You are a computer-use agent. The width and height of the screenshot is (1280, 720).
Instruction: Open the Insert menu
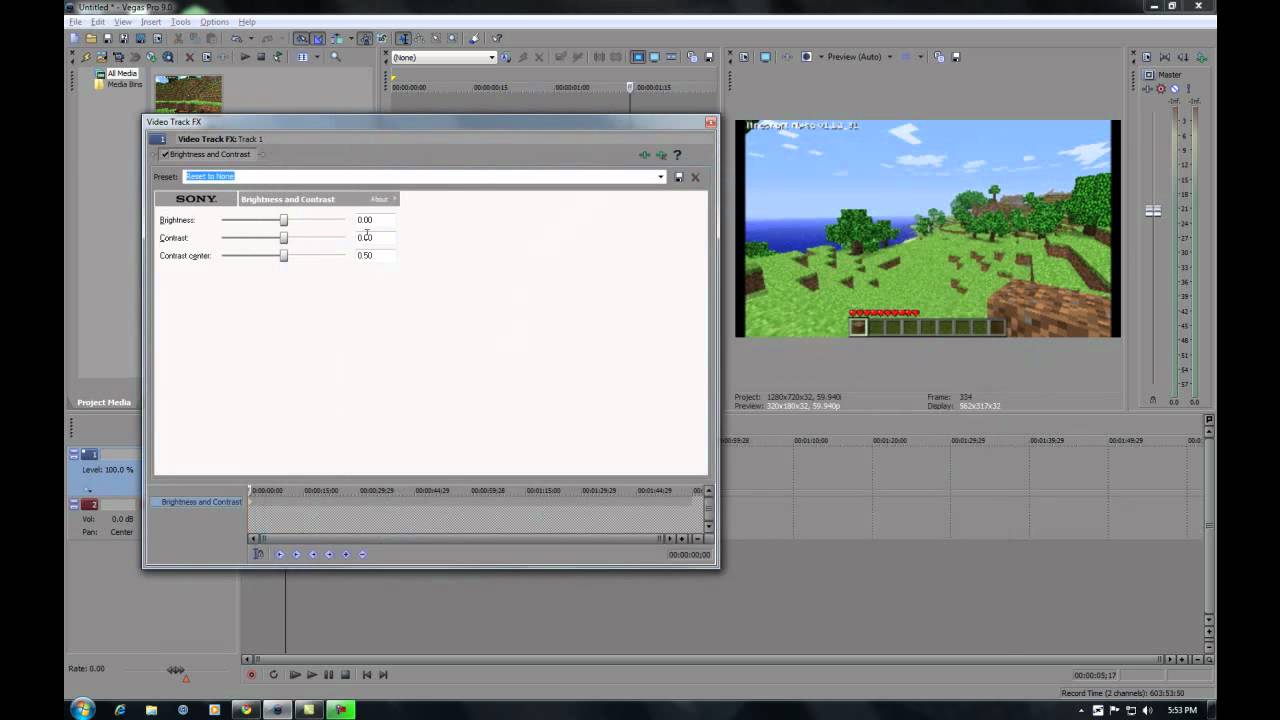pos(151,21)
